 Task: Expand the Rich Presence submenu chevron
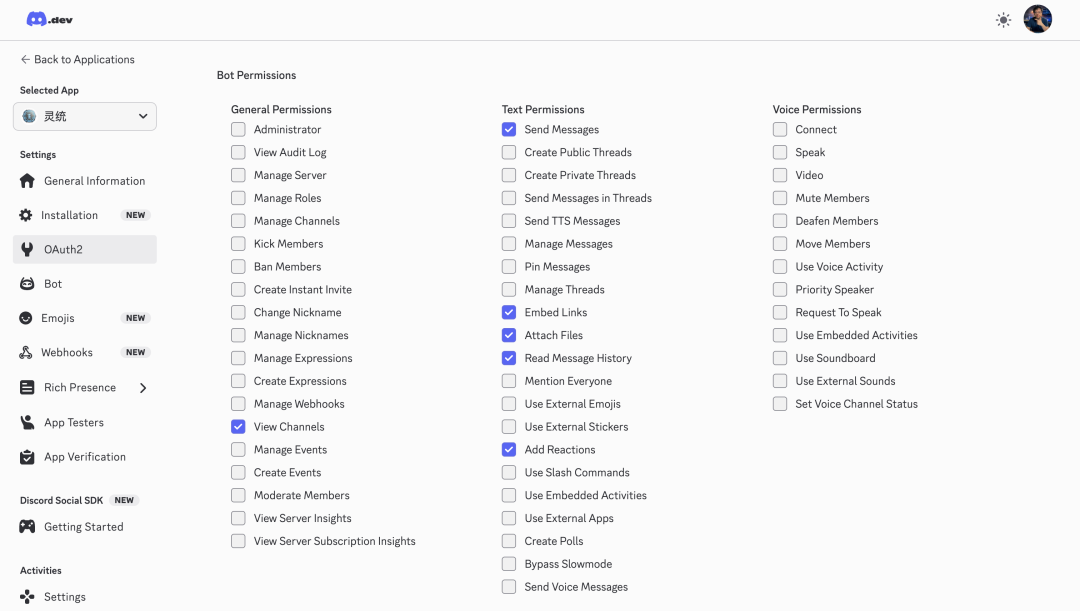(x=143, y=388)
